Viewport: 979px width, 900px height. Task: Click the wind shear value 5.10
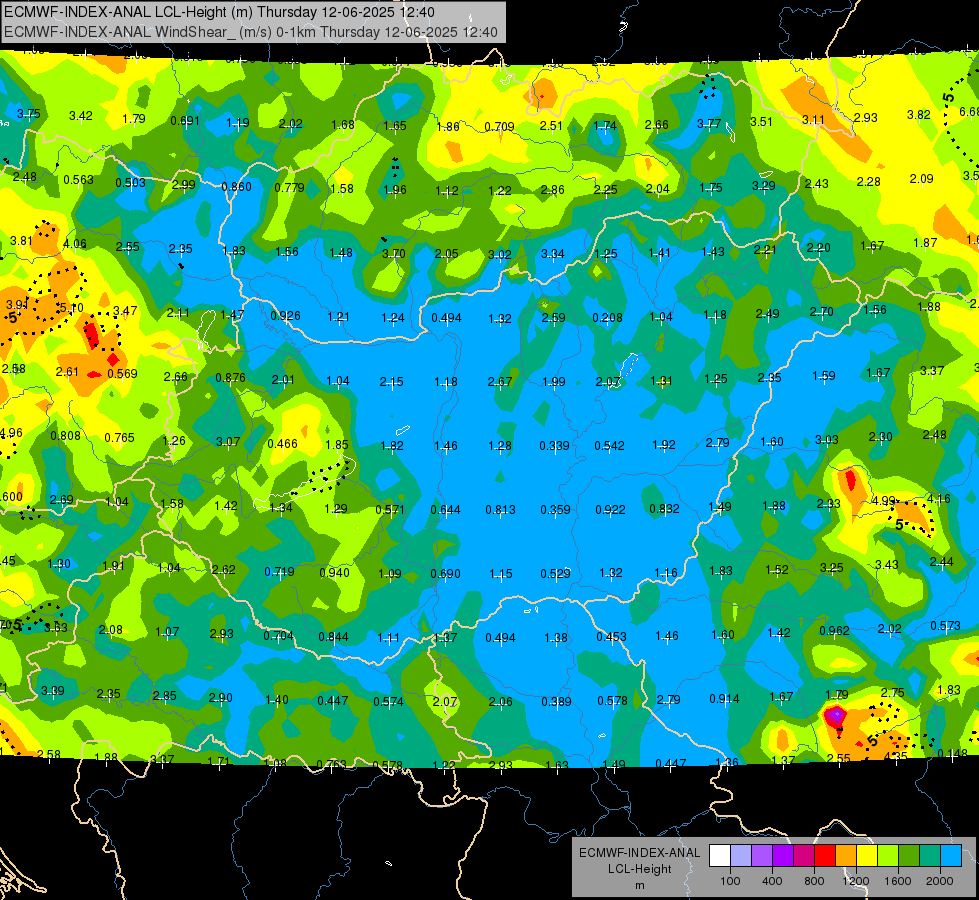pos(71,308)
